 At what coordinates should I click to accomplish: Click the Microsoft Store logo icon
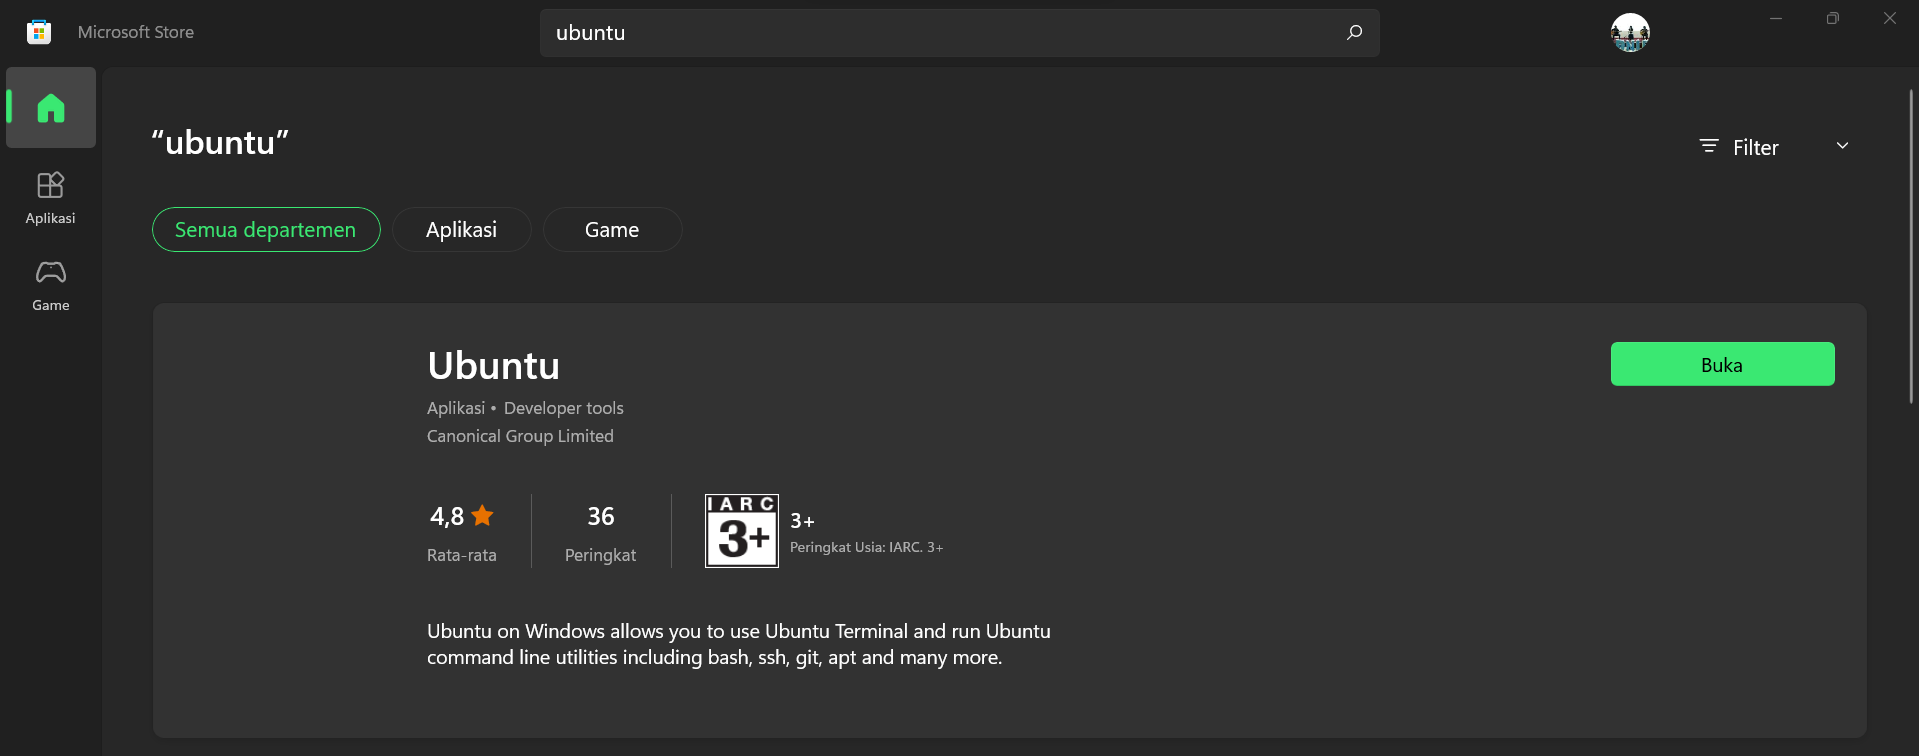click(39, 32)
